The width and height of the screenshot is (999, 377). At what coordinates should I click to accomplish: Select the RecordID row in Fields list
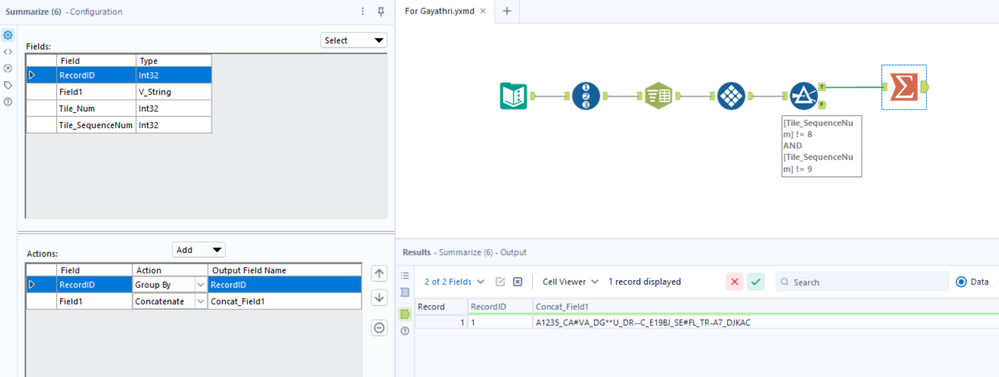pos(119,76)
